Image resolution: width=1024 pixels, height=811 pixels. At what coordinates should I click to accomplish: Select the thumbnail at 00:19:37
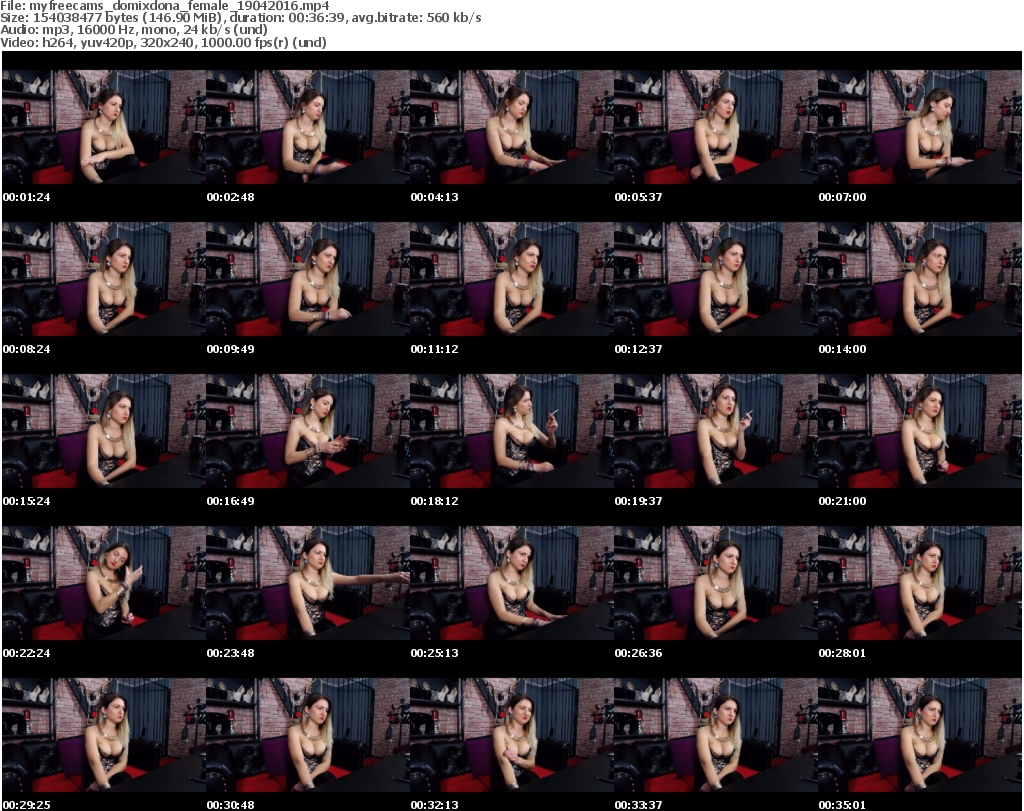coord(716,432)
